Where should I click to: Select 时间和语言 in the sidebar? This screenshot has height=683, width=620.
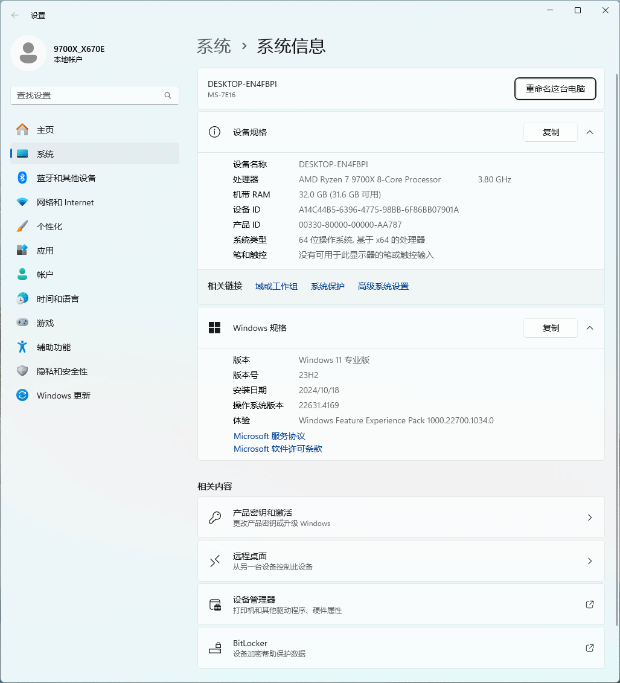click(95, 298)
